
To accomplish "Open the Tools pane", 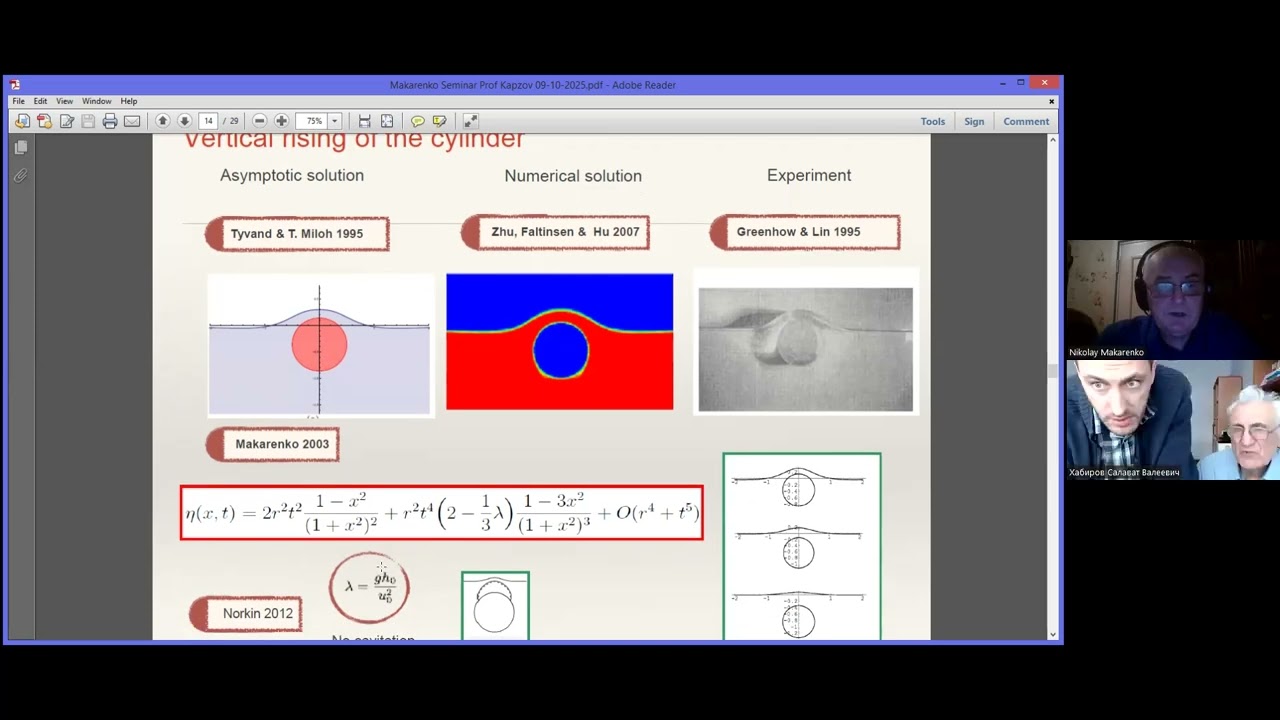I will coord(933,121).
